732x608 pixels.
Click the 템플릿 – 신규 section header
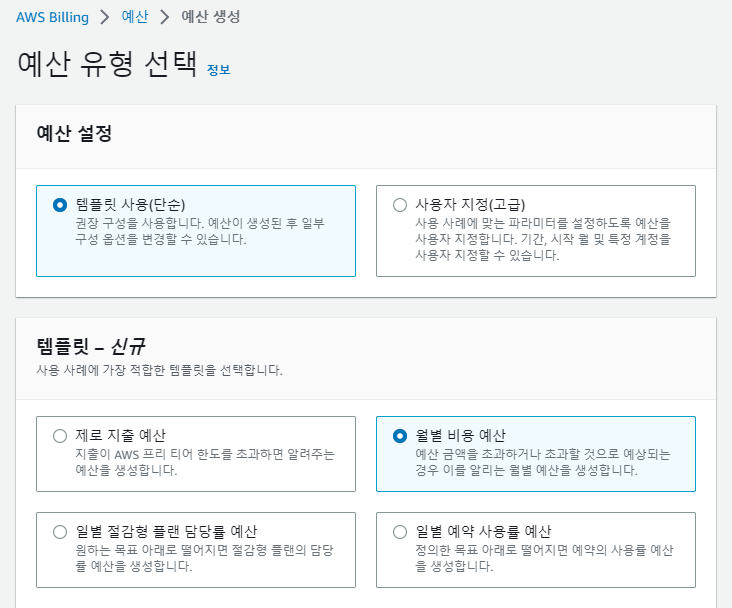point(91,346)
